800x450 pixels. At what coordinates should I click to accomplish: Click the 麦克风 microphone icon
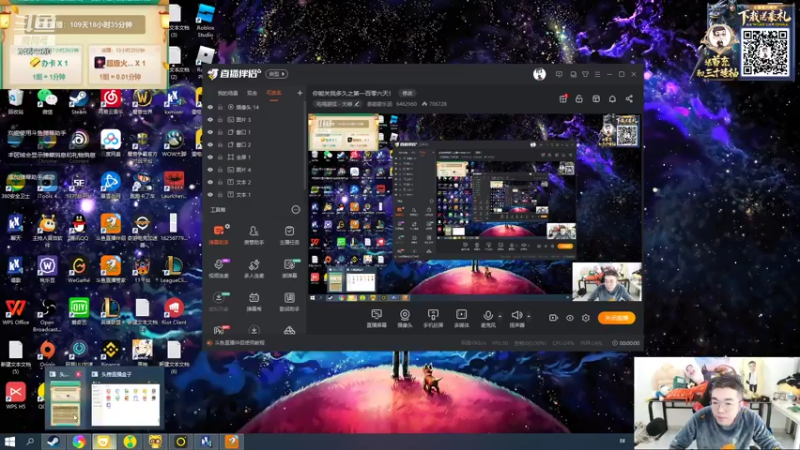pyautogui.click(x=488, y=316)
